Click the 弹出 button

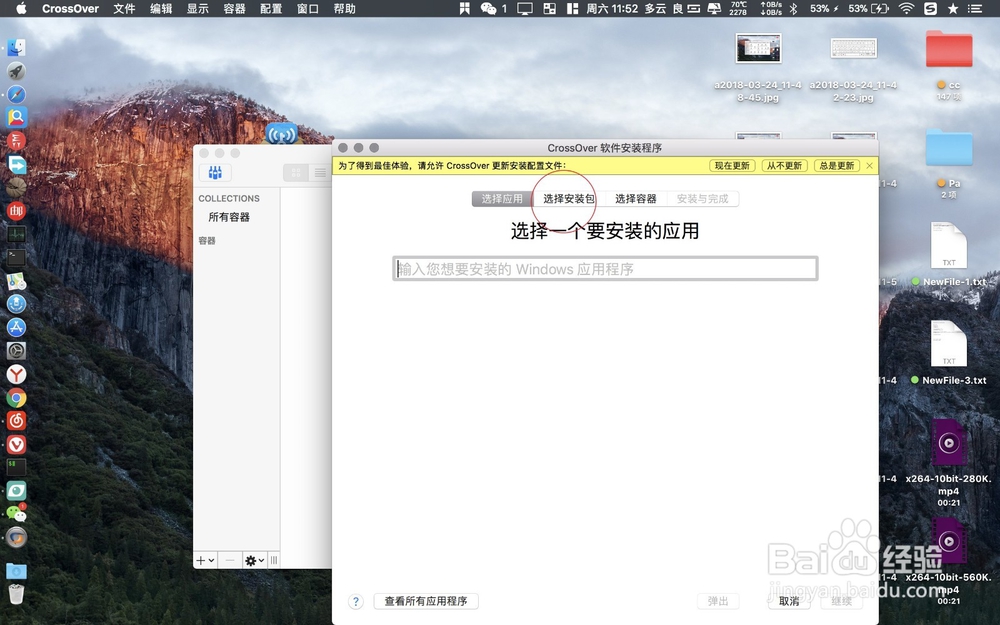click(718, 601)
